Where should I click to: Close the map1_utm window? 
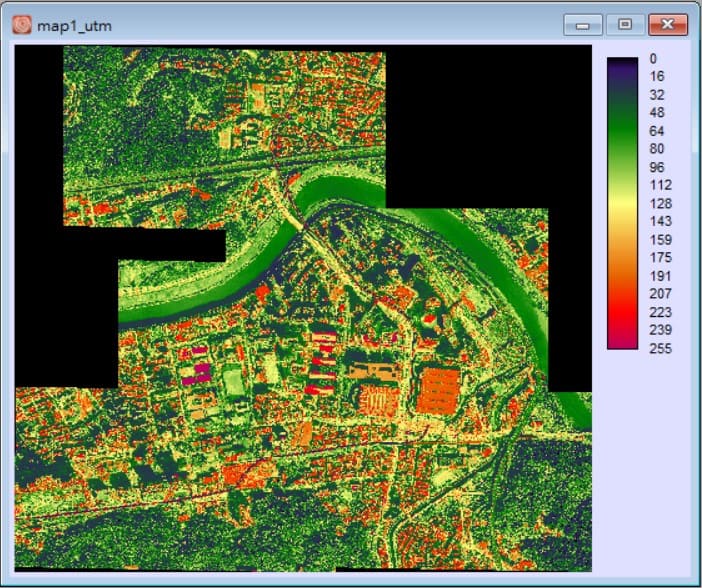click(x=668, y=23)
